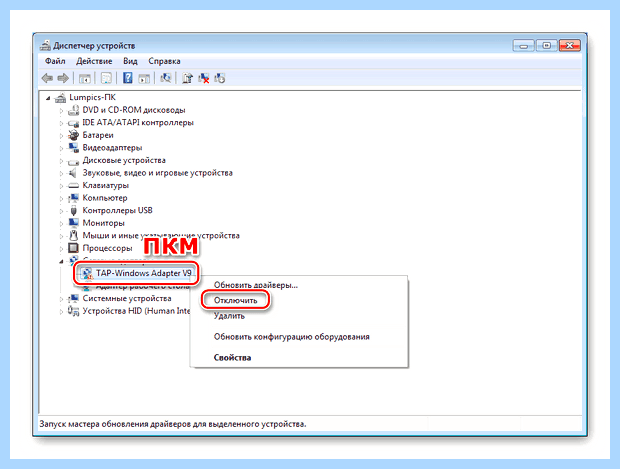
Task: Select the Видеоадаптеры label
Action: click(x=112, y=148)
